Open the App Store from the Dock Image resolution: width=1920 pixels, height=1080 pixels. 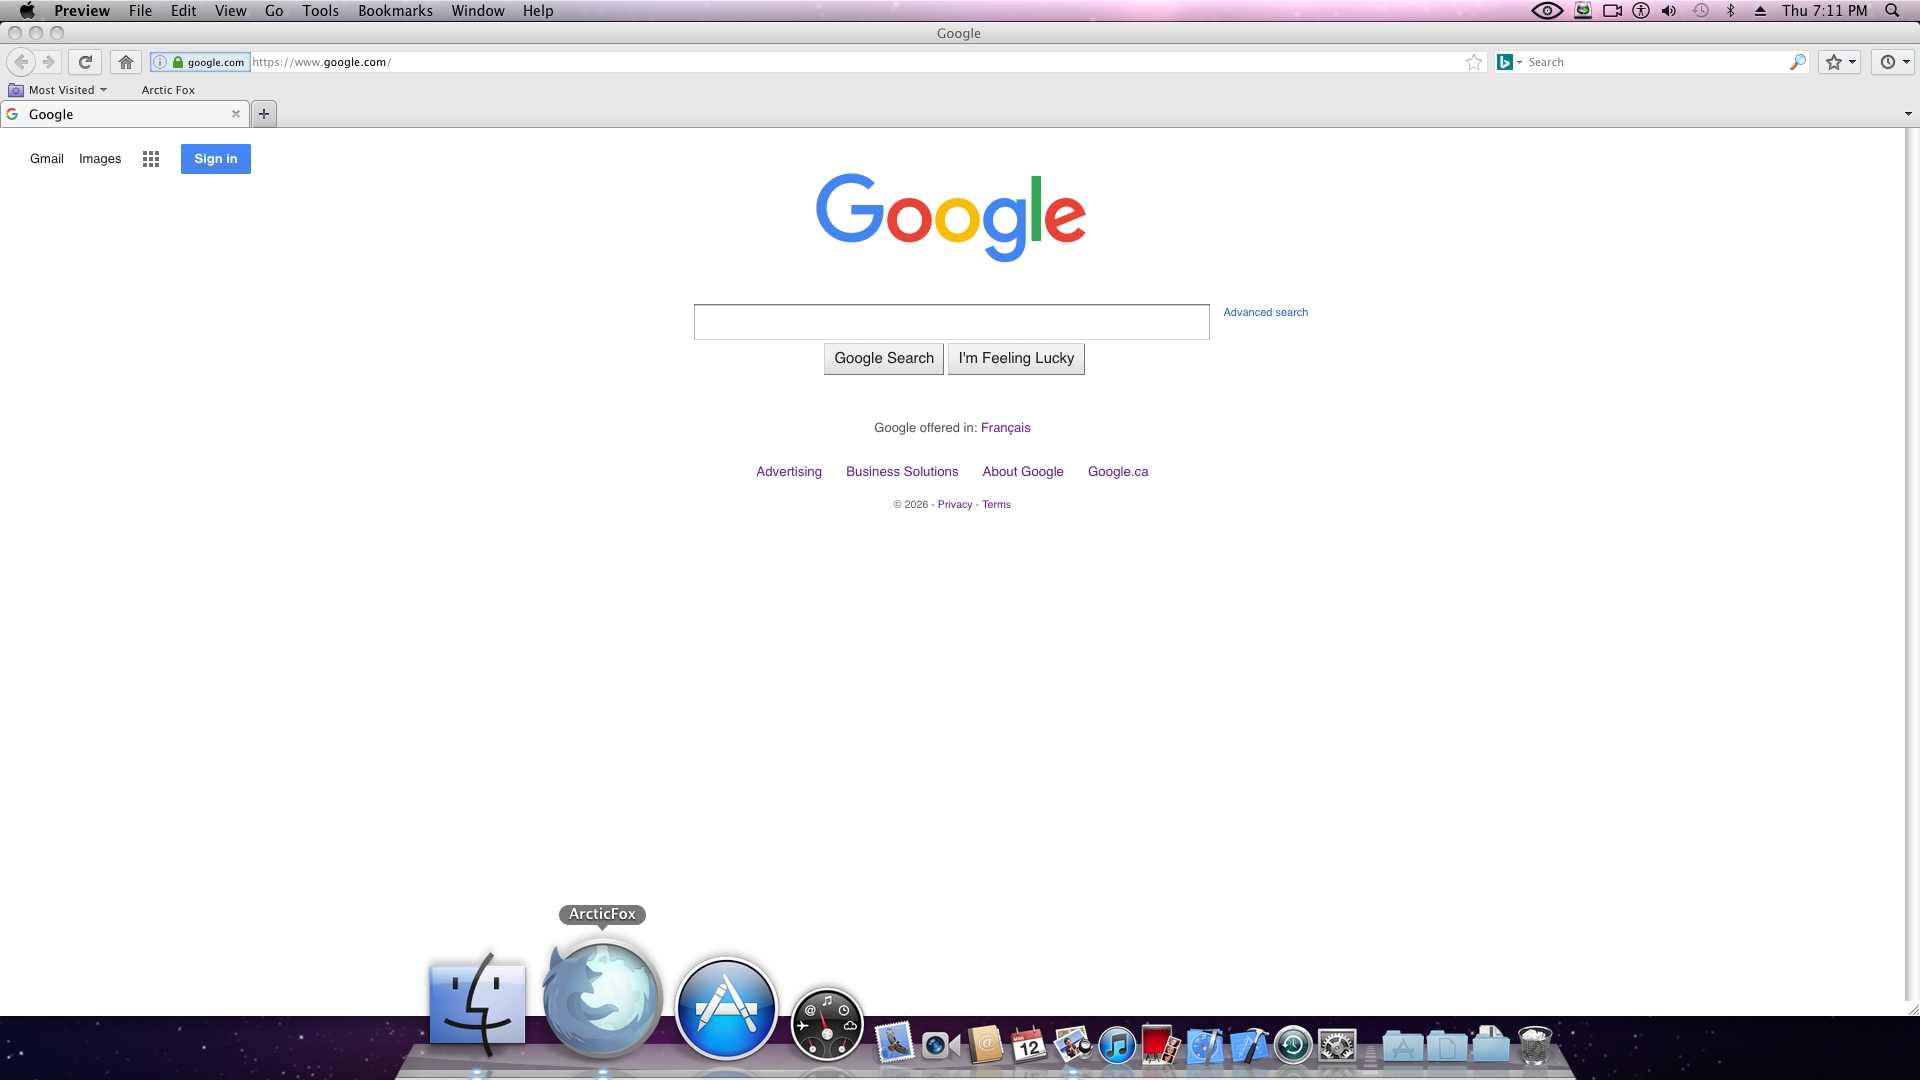tap(726, 1008)
